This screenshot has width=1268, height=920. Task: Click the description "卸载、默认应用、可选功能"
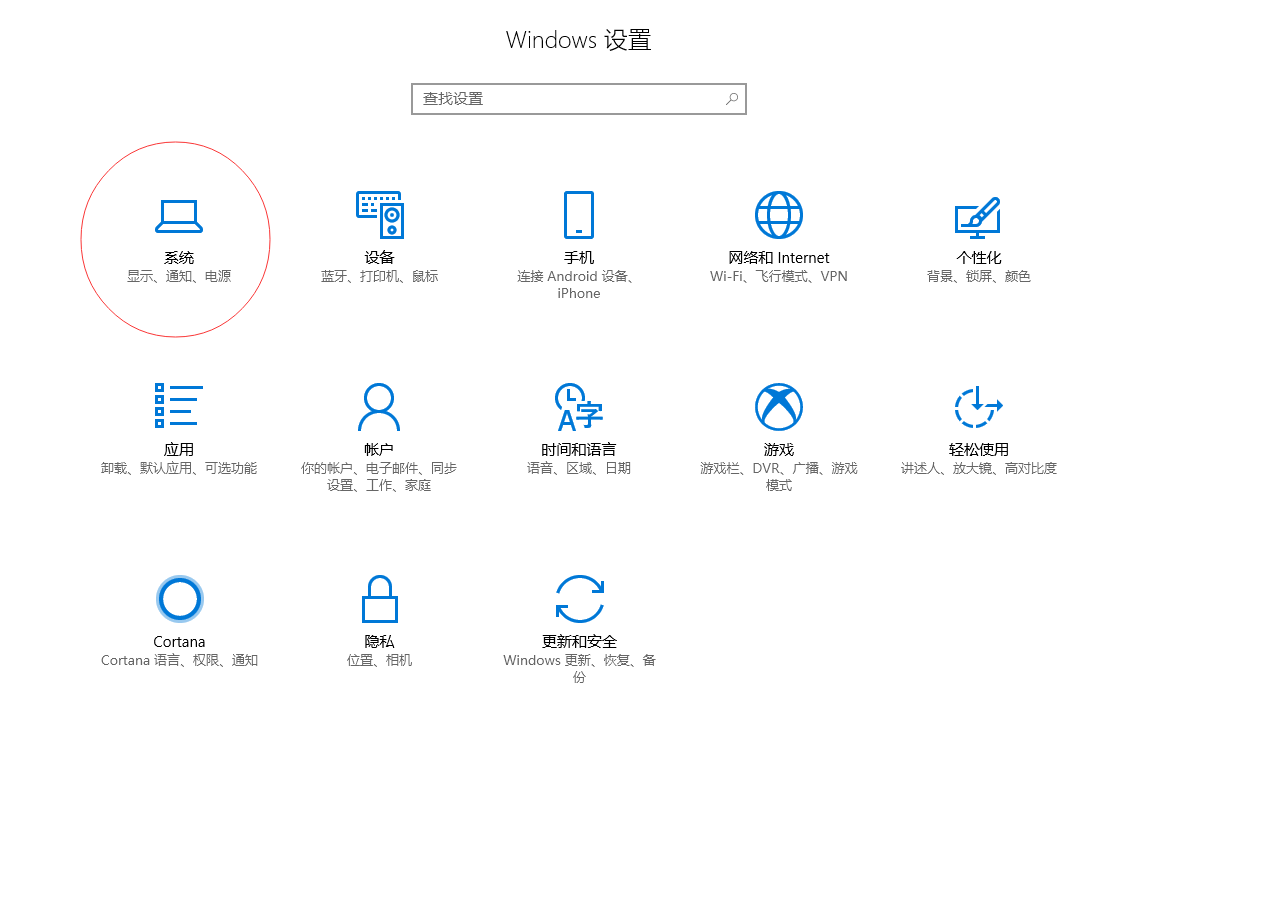[x=179, y=468]
